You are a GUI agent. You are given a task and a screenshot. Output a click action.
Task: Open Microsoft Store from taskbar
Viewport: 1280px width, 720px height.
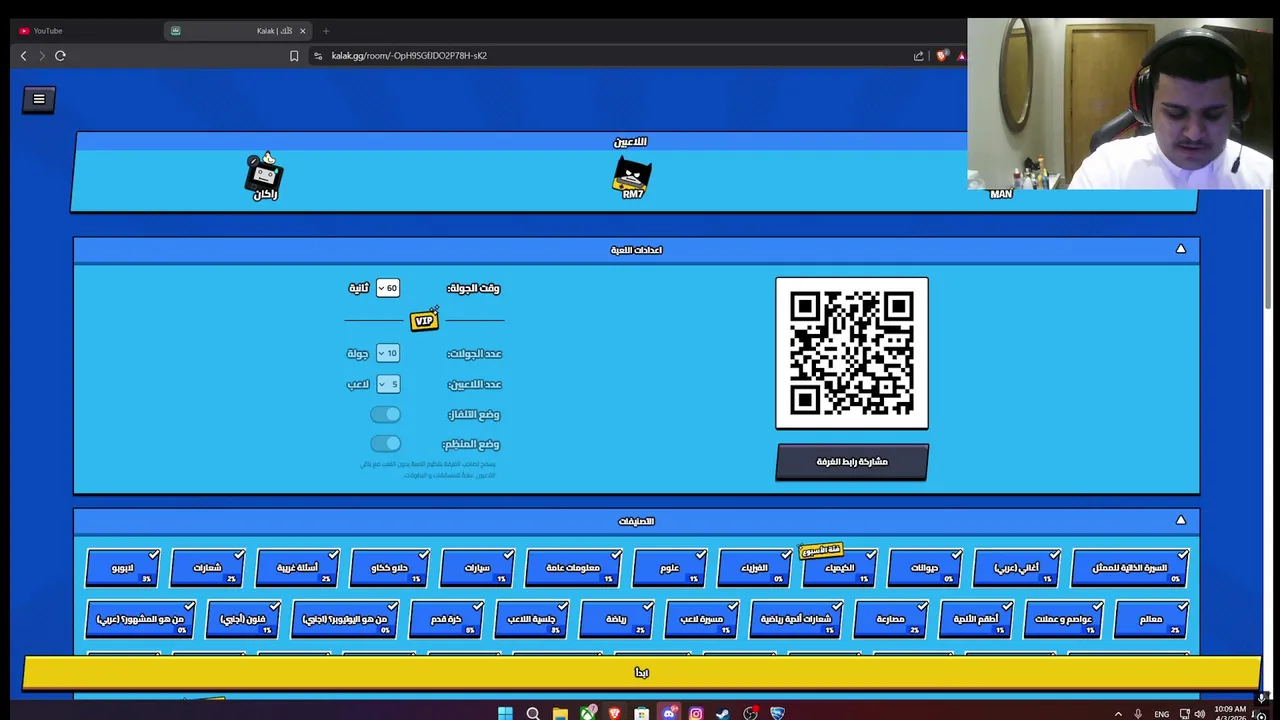(641, 713)
